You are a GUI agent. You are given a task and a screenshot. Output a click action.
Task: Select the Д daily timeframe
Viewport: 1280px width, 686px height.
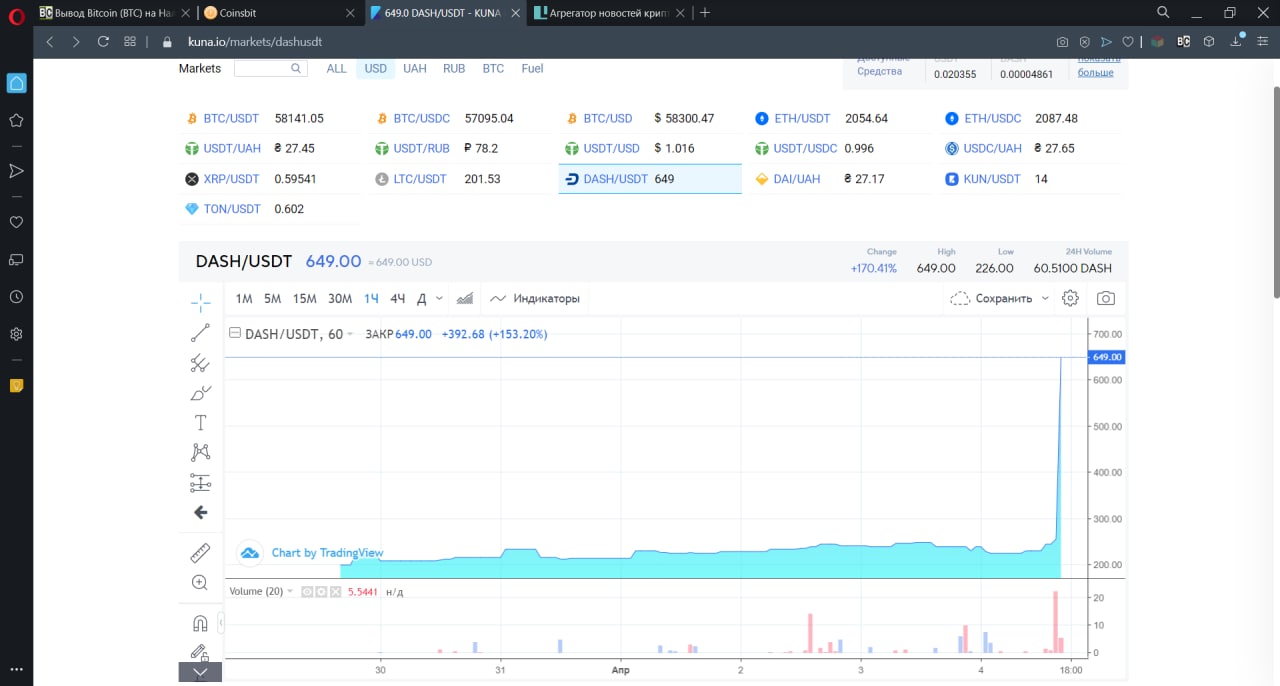tap(422, 298)
